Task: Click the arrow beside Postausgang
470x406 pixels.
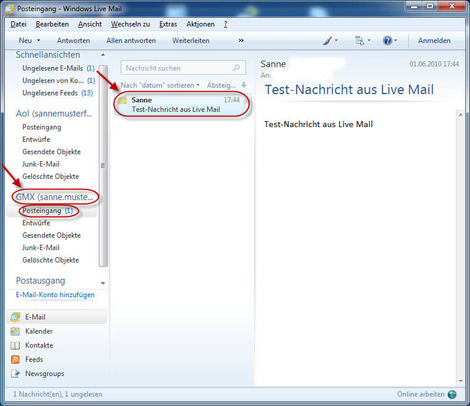Action: click(x=103, y=283)
